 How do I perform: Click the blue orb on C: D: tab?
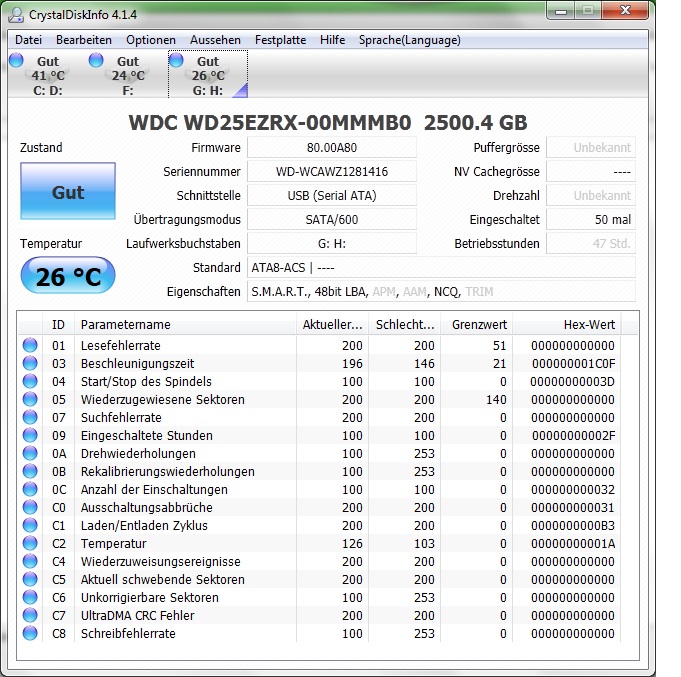click(16, 60)
